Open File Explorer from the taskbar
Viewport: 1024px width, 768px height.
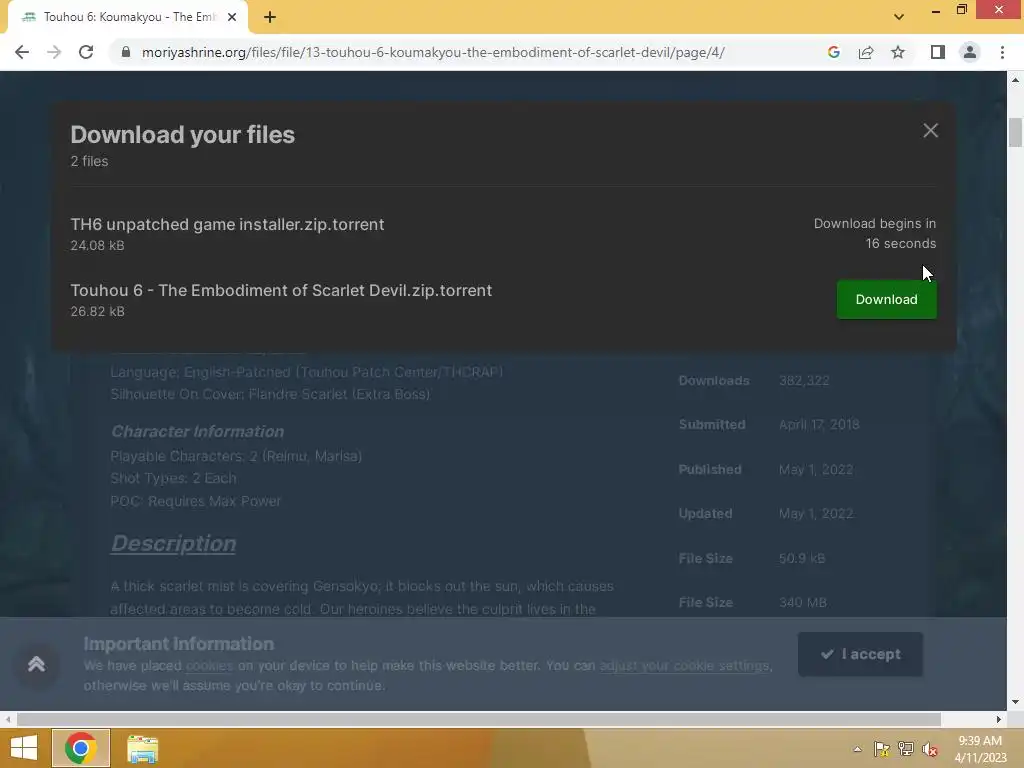[142, 749]
